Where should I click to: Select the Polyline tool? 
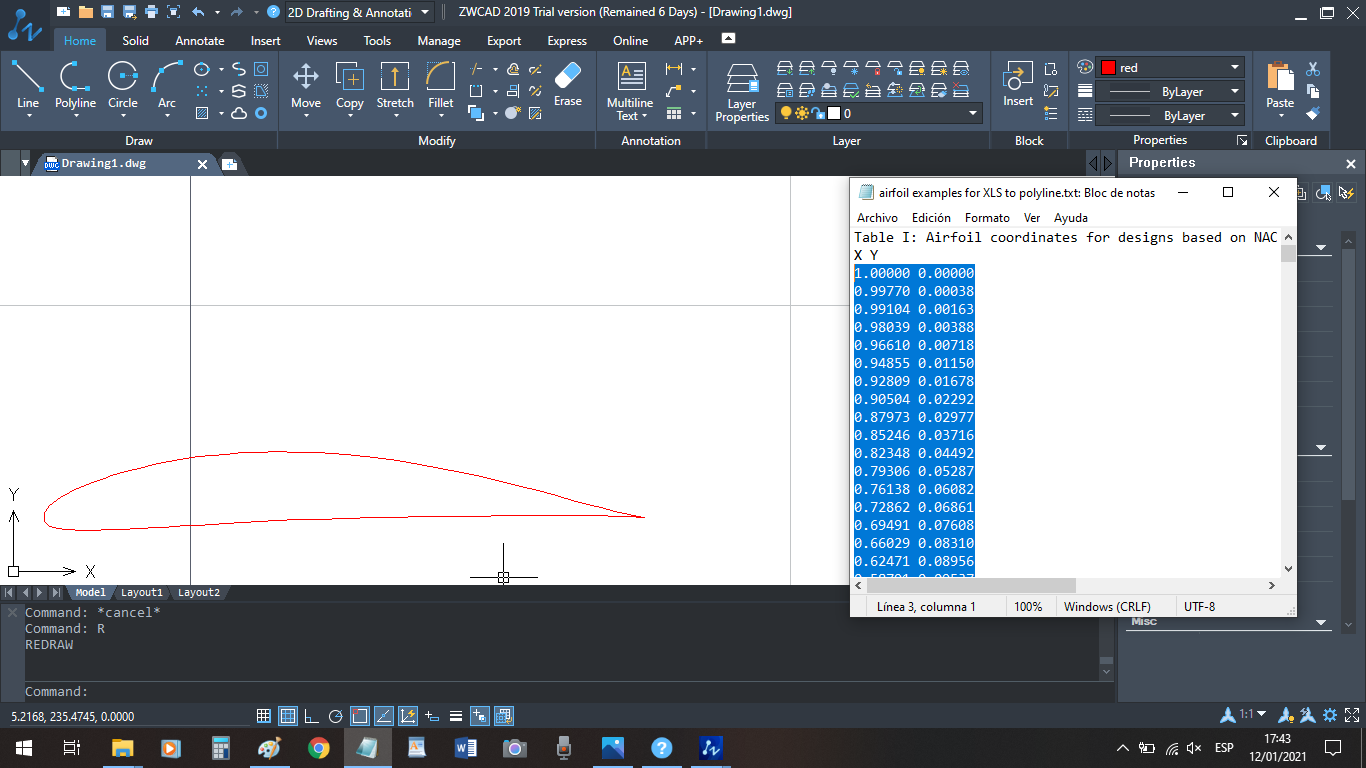click(x=75, y=84)
